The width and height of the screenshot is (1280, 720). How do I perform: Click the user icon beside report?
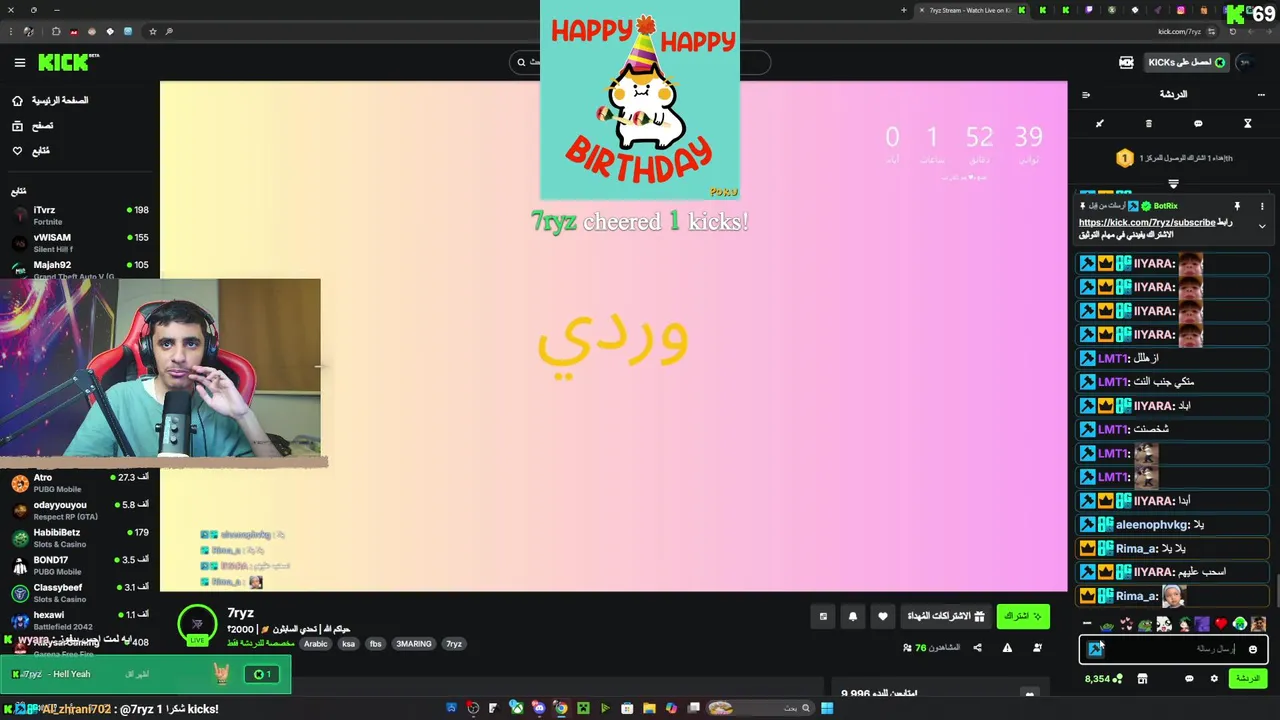[x=1037, y=648]
